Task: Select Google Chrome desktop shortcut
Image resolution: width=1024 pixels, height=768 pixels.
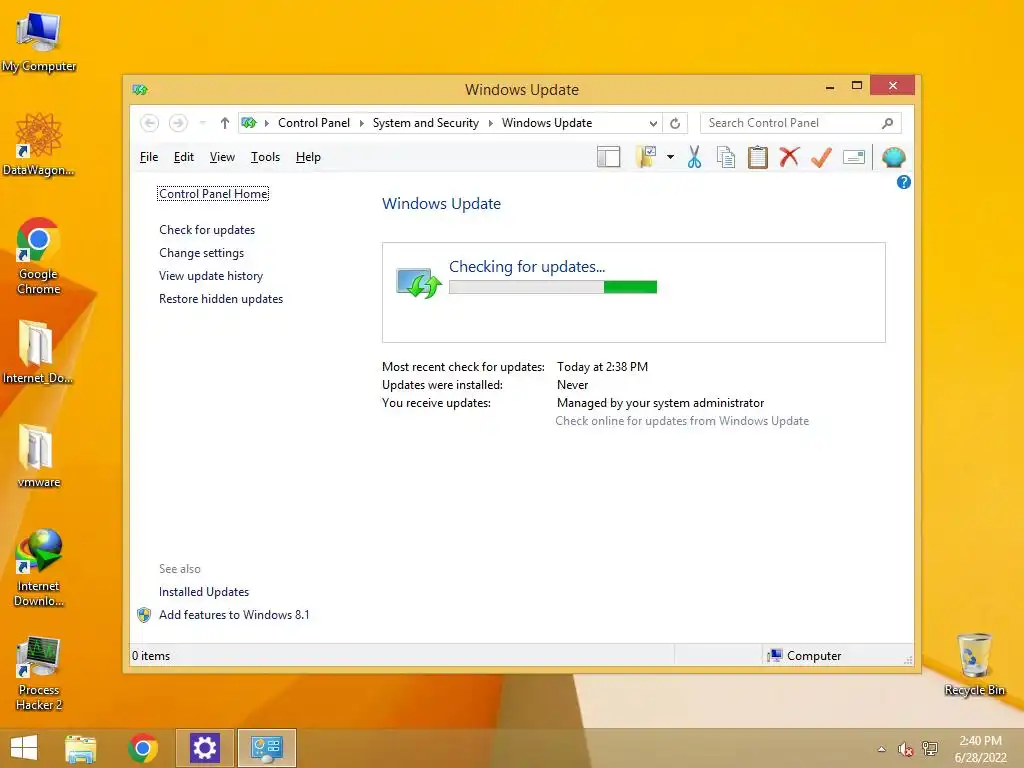Action: pos(39,256)
